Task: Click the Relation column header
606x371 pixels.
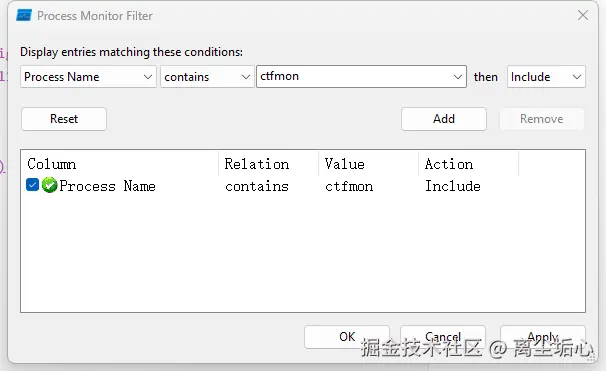Action: click(269, 164)
